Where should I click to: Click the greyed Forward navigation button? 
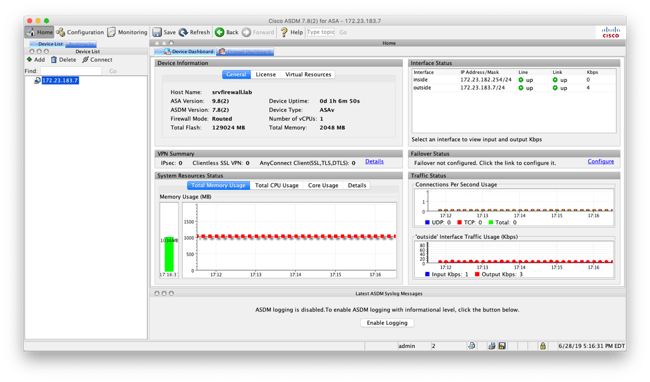[258, 32]
